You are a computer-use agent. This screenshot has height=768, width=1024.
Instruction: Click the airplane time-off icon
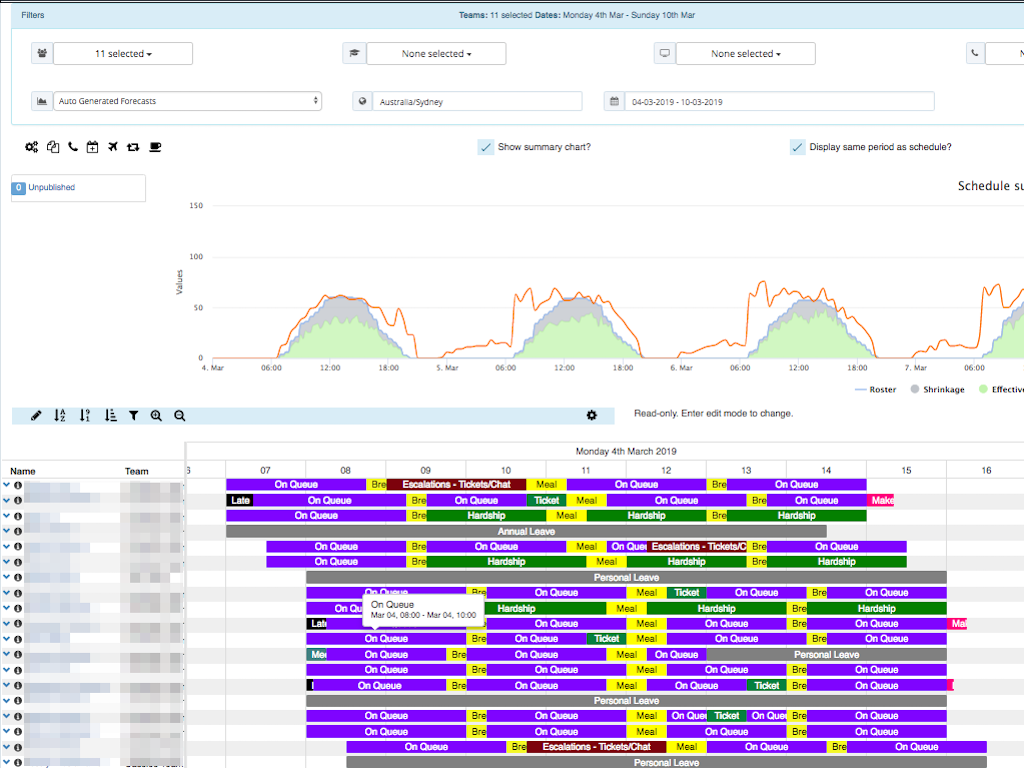[113, 147]
